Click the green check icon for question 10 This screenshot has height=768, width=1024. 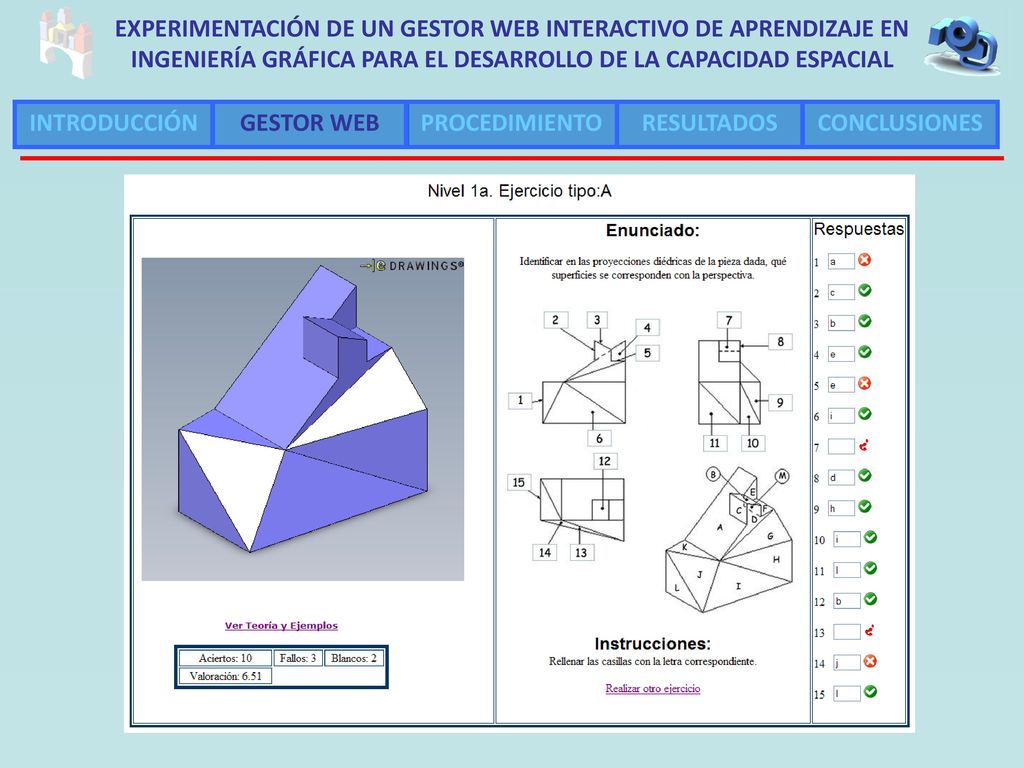(871, 537)
